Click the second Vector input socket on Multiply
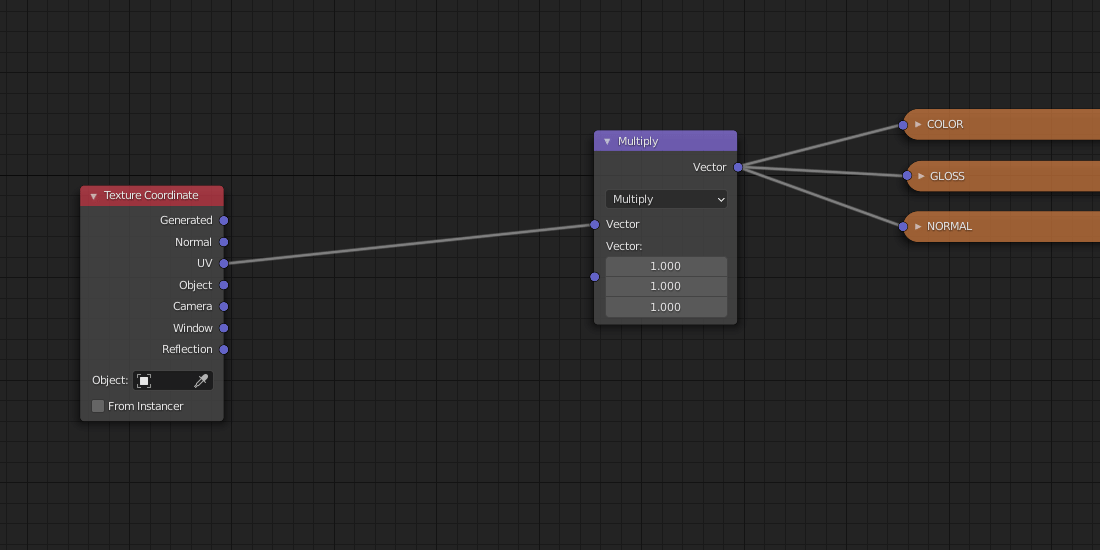This screenshot has width=1100, height=550. click(x=595, y=277)
